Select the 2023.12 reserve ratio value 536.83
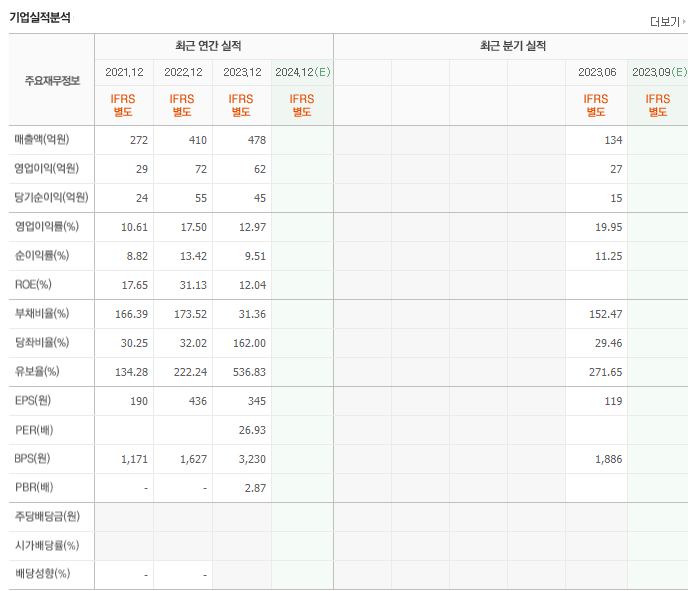688x591 pixels. pos(249,372)
